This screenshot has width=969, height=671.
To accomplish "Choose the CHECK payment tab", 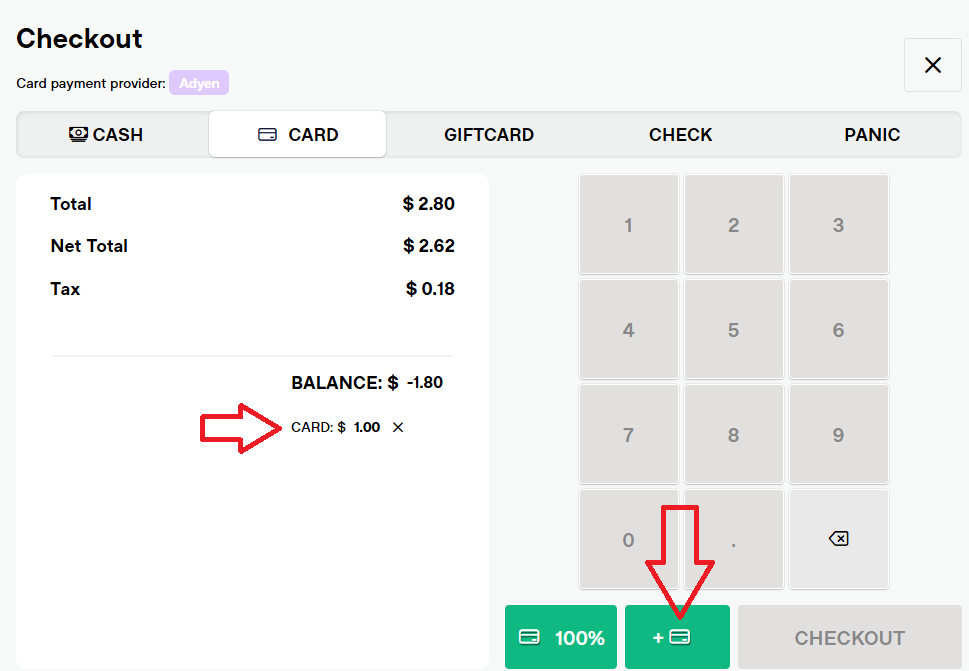I will click(x=680, y=134).
